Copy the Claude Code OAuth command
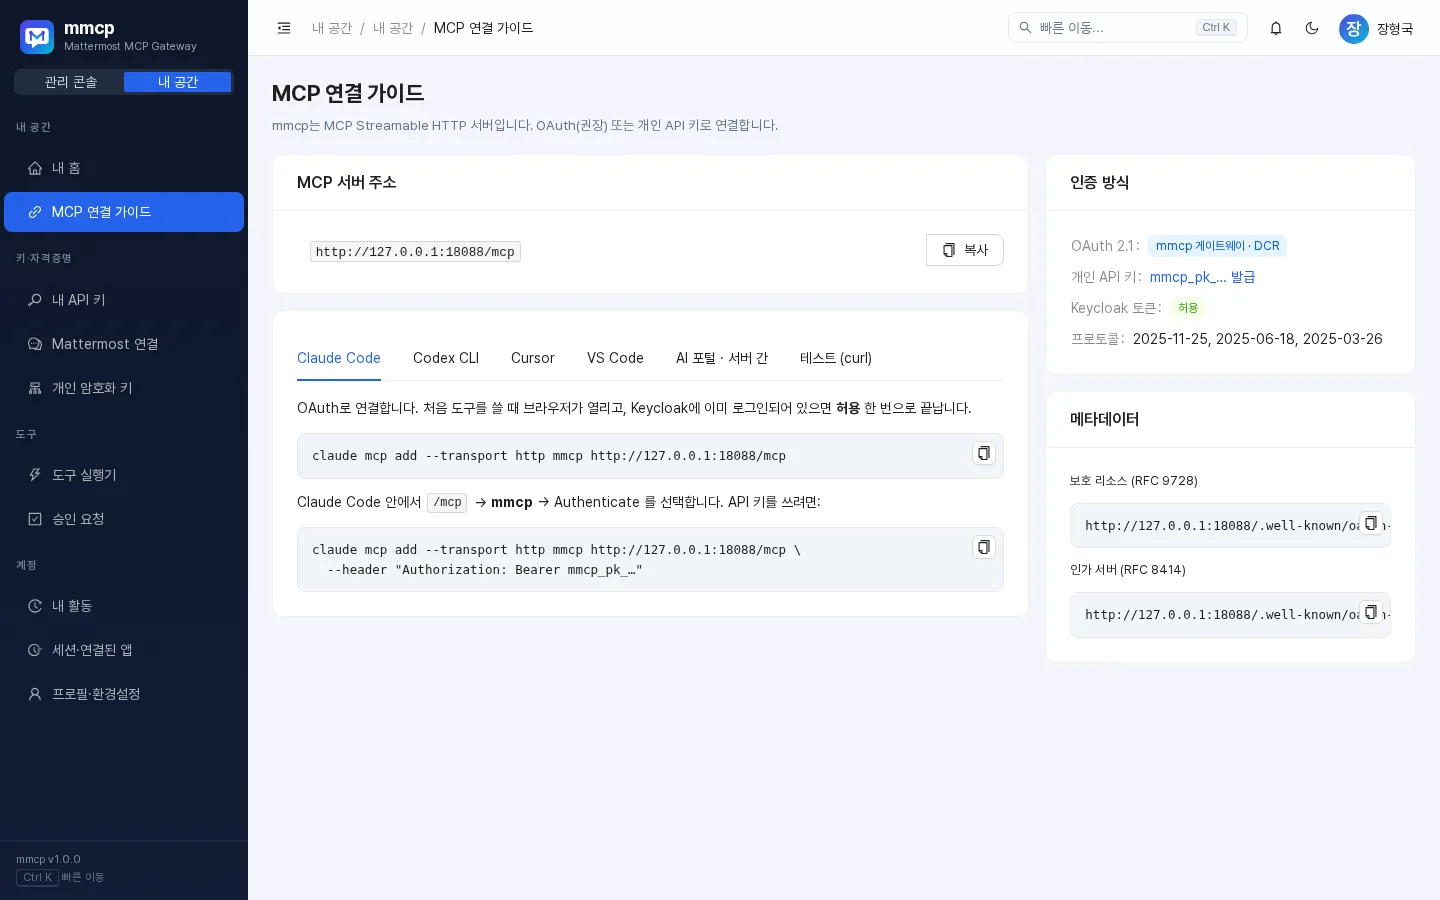This screenshot has height=900, width=1440. pos(984,453)
